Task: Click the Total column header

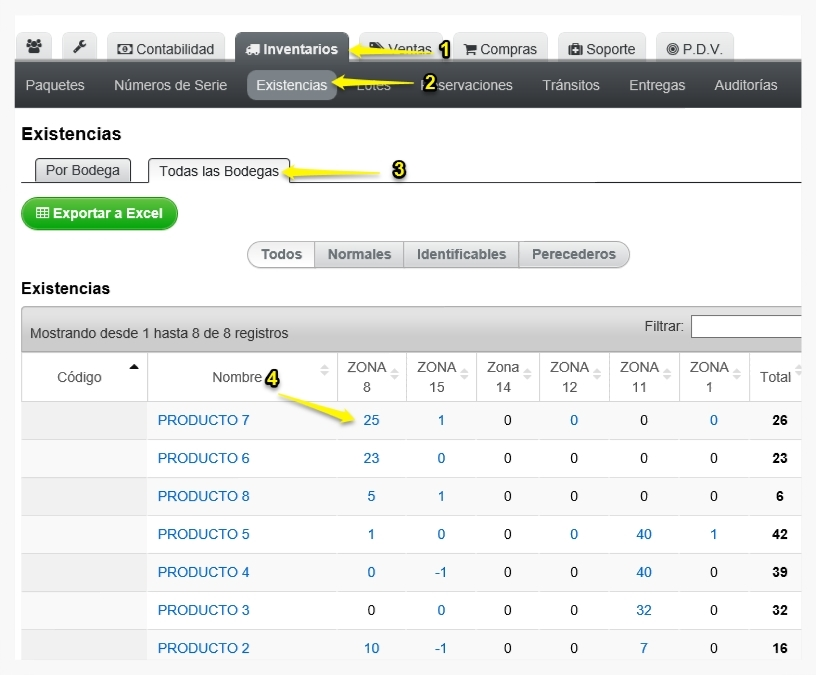Action: pyautogui.click(x=775, y=377)
